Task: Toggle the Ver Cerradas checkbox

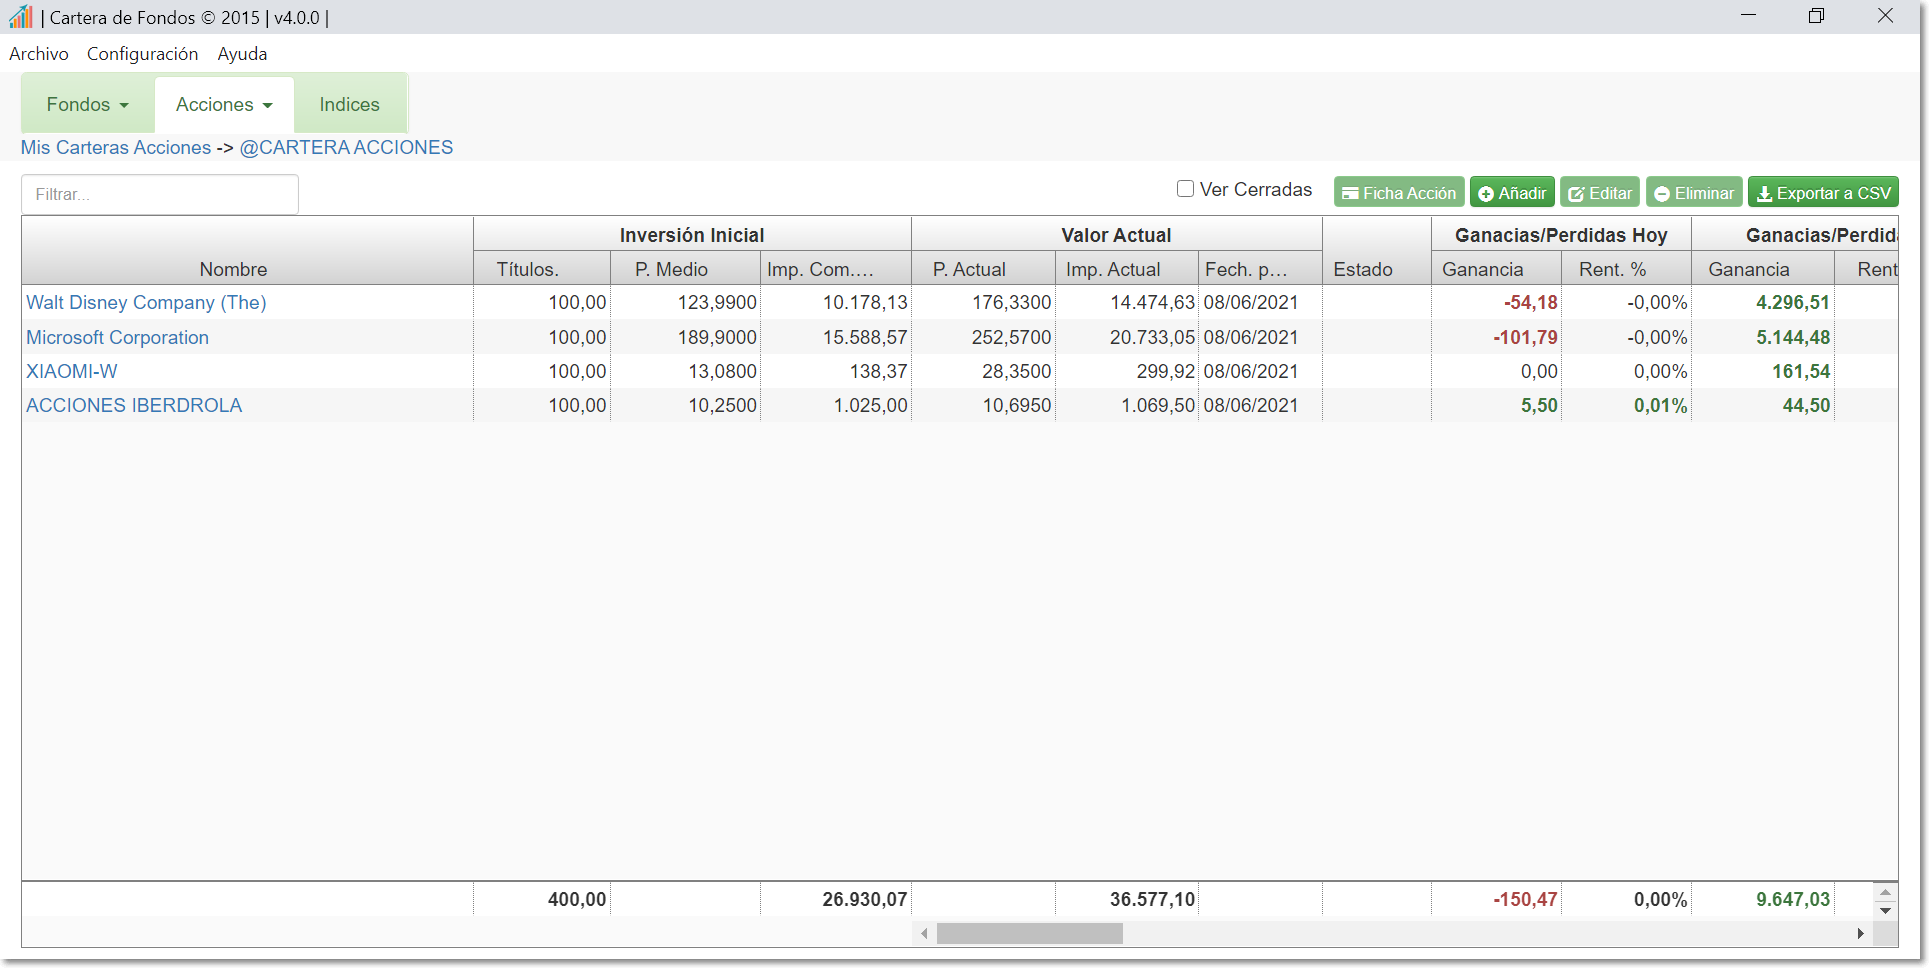Action: [x=1185, y=189]
